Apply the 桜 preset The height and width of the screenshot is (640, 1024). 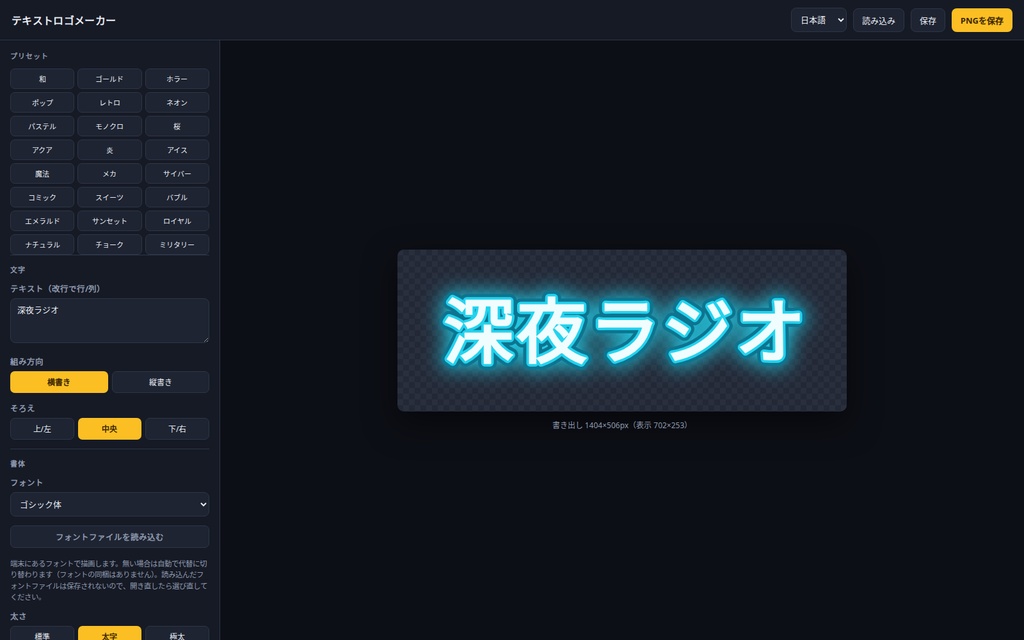[177, 126]
